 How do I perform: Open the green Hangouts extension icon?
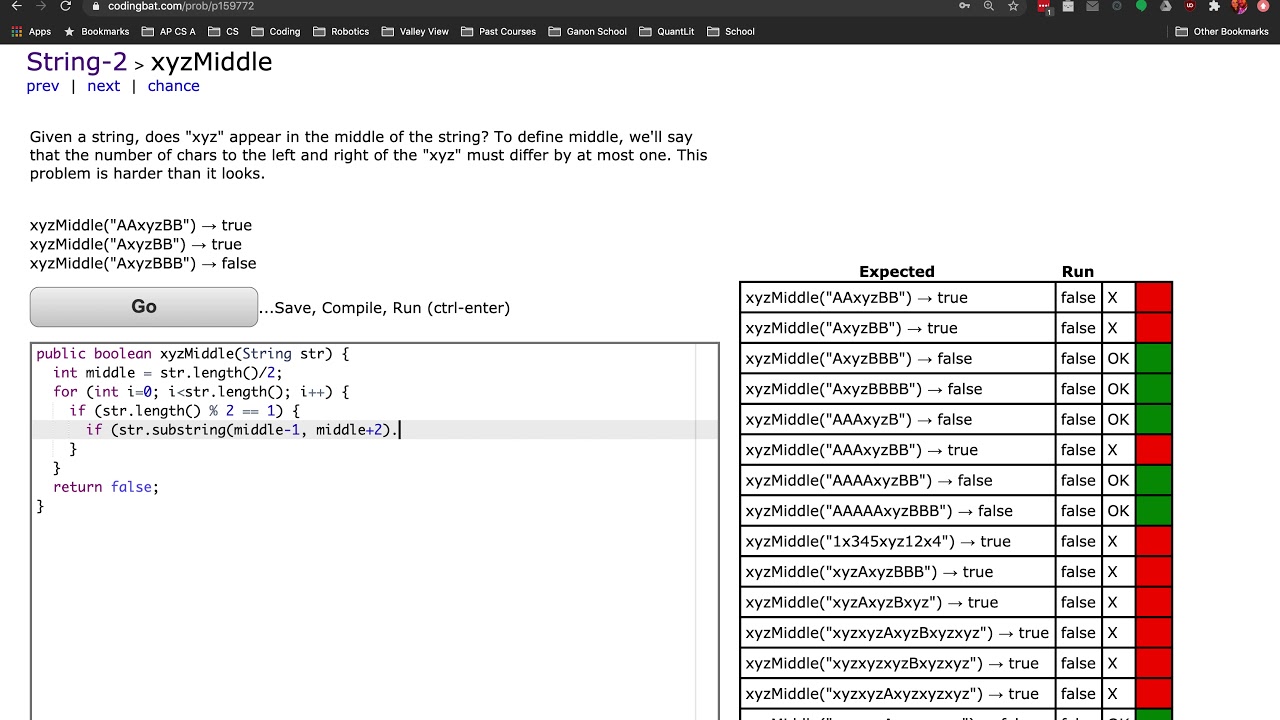1141,6
